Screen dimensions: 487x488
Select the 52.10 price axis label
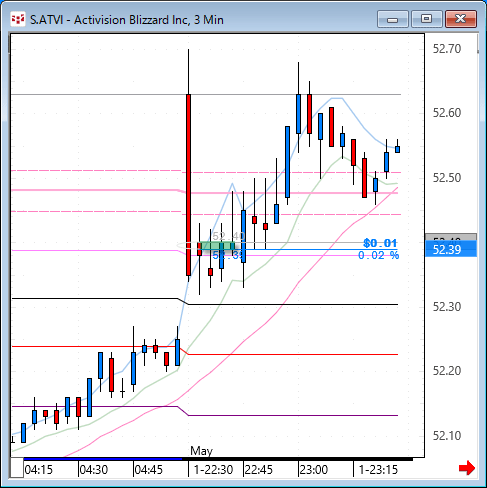coord(447,436)
